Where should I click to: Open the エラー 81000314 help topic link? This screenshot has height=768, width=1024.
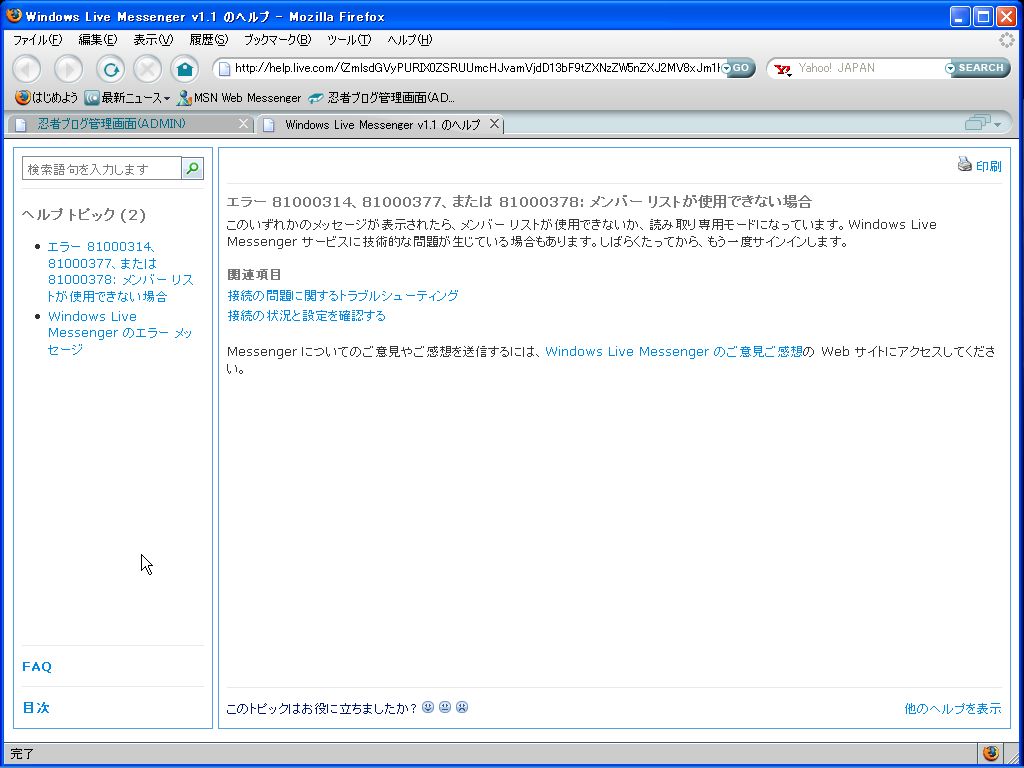(x=121, y=272)
